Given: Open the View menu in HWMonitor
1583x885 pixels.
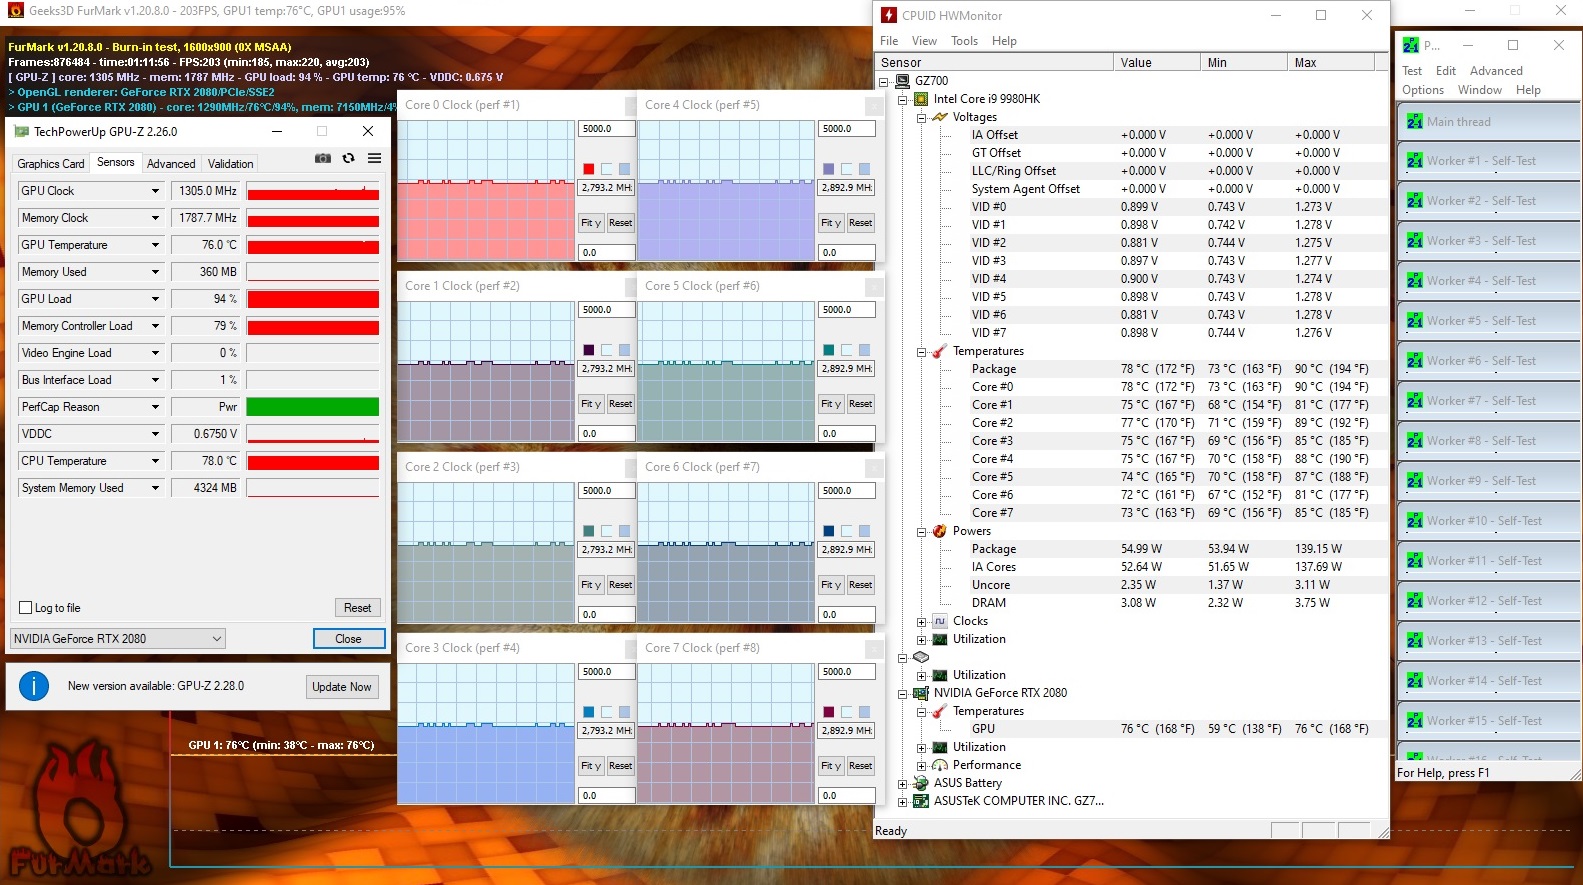Looking at the screenshot, I should click(924, 41).
